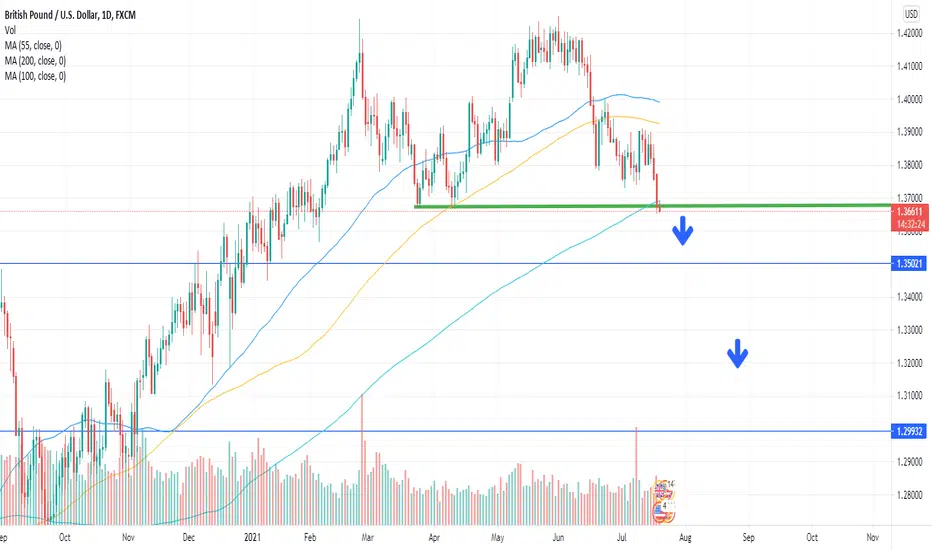Select the MA (55, close, 0) legend
The image size is (932, 550).
point(33,46)
